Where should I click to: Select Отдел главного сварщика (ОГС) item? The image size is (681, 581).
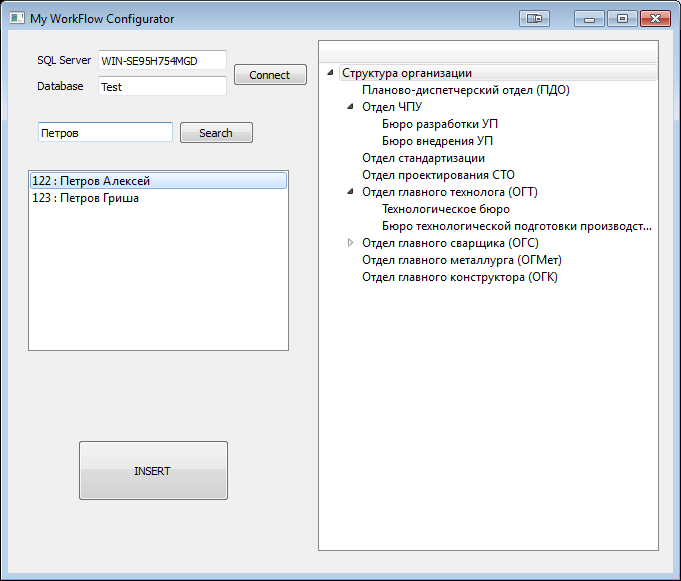(450, 243)
